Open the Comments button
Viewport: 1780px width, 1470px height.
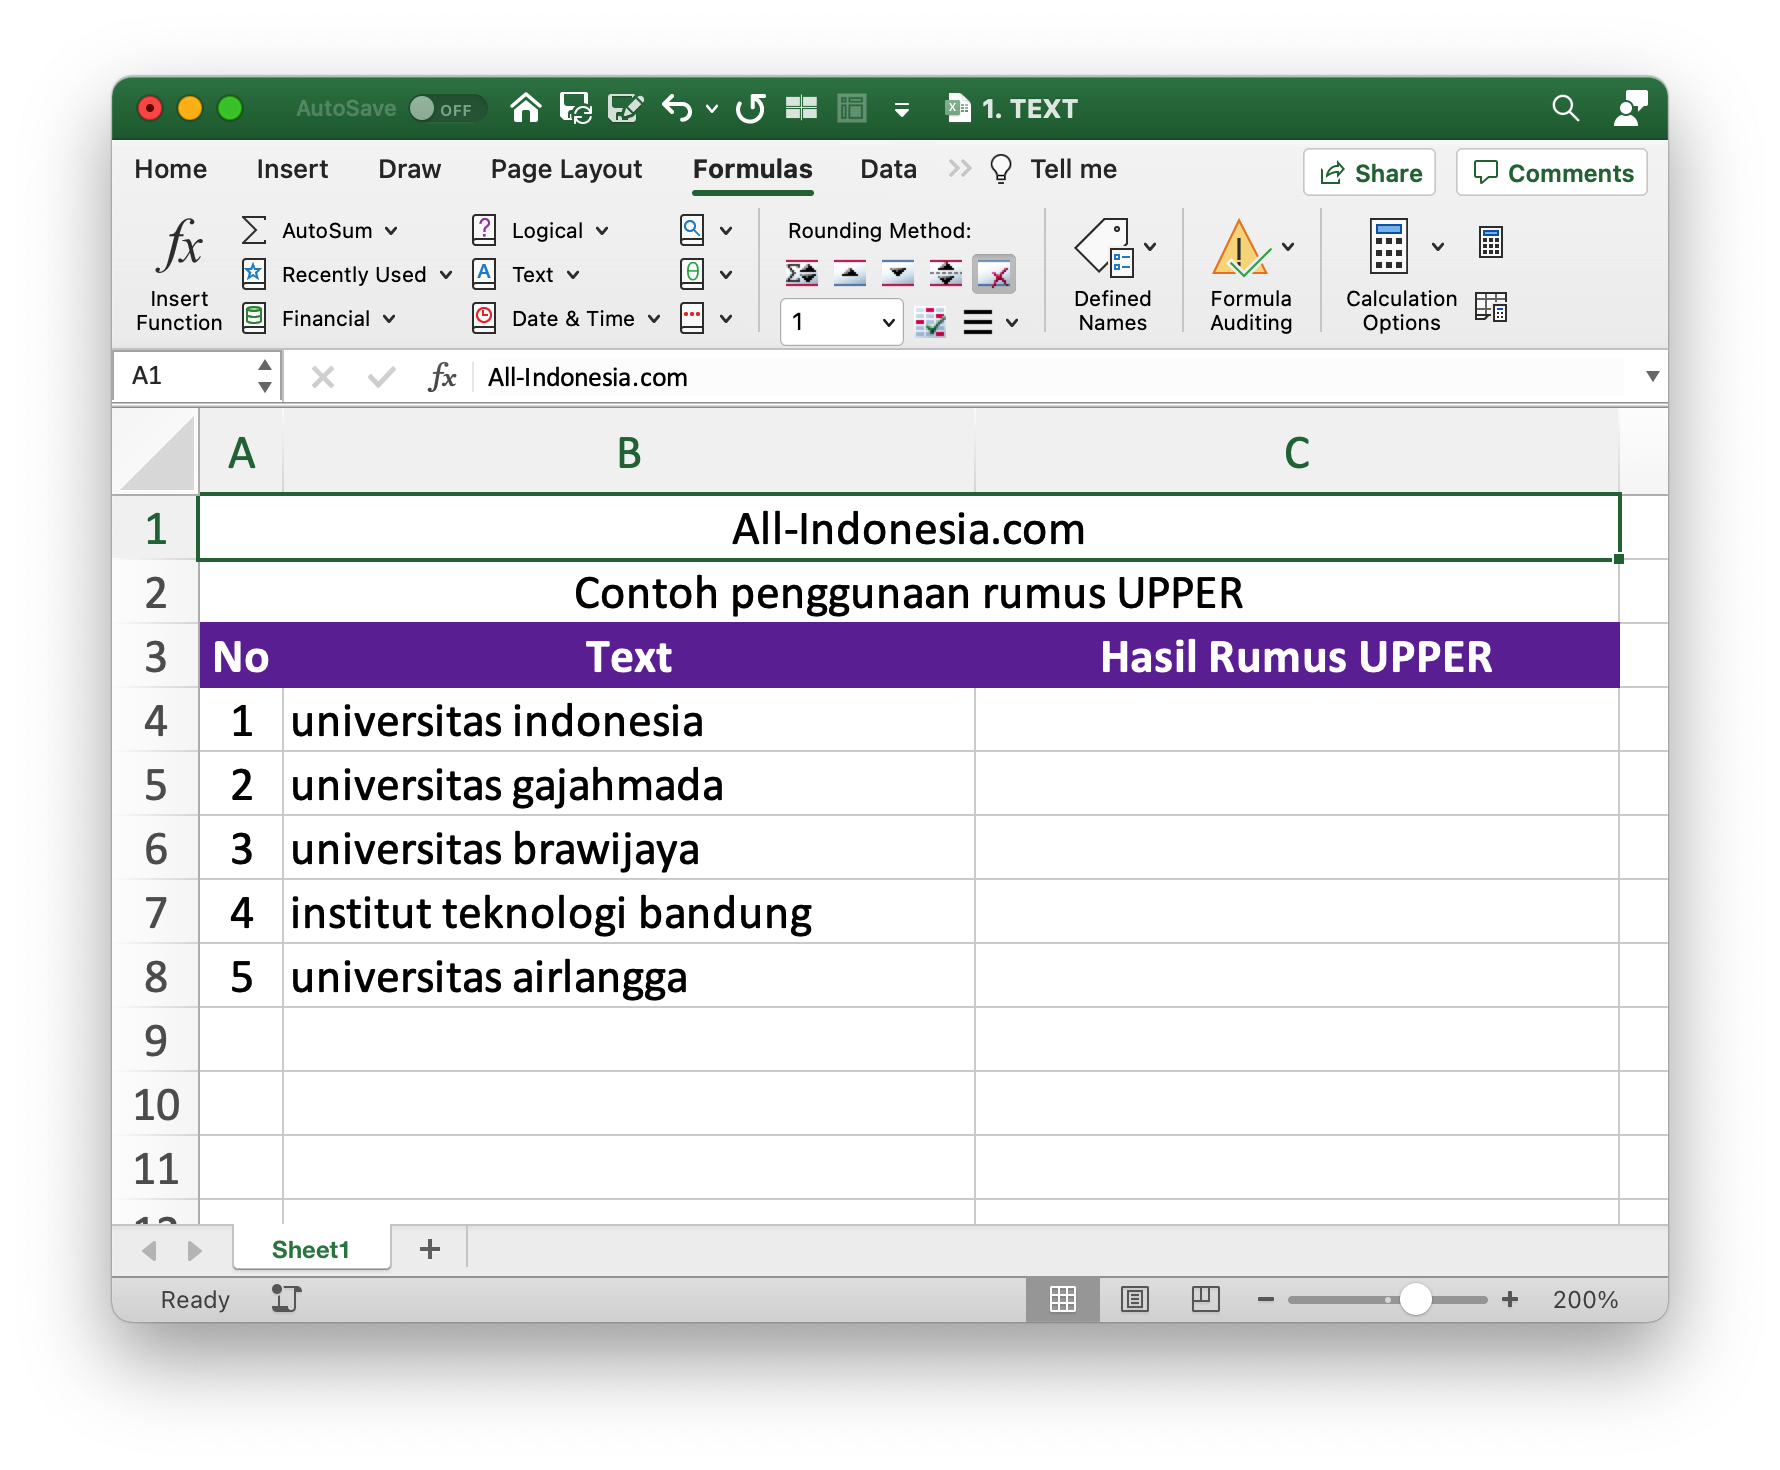(1552, 173)
